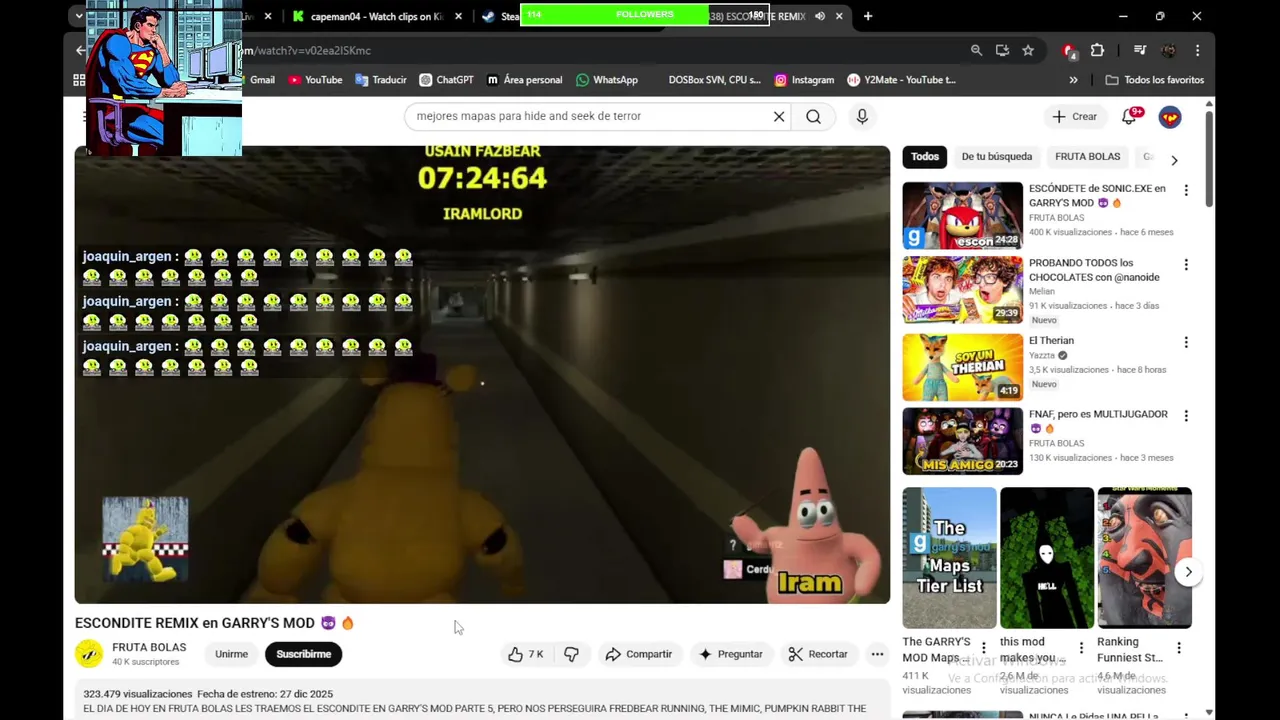
Task: Run the search with the magnifier icon
Action: 814,116
